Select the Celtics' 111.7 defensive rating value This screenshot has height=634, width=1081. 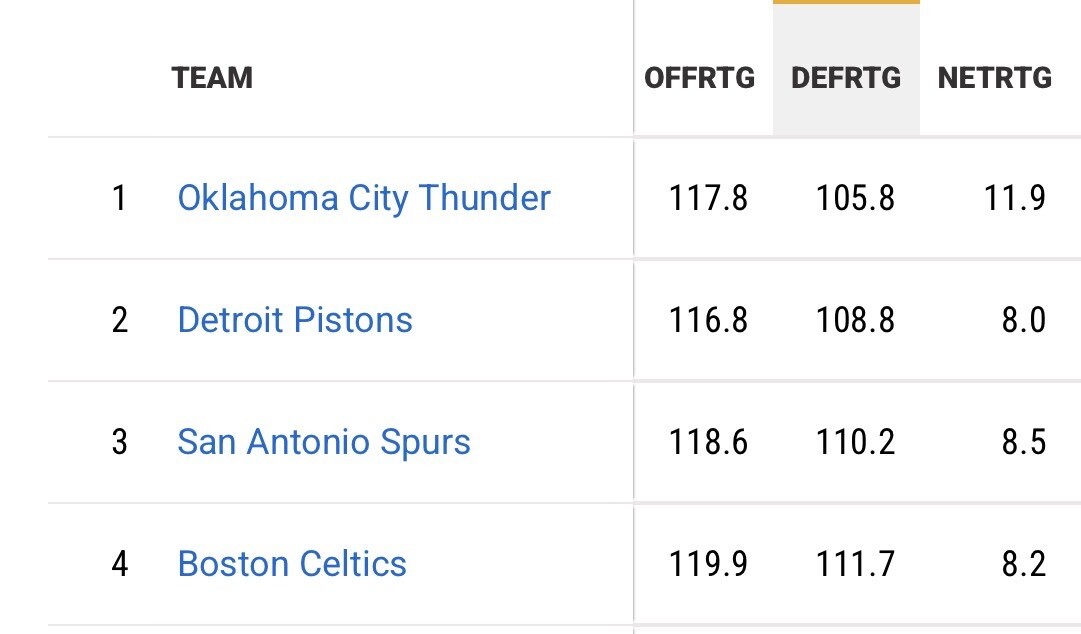point(855,564)
